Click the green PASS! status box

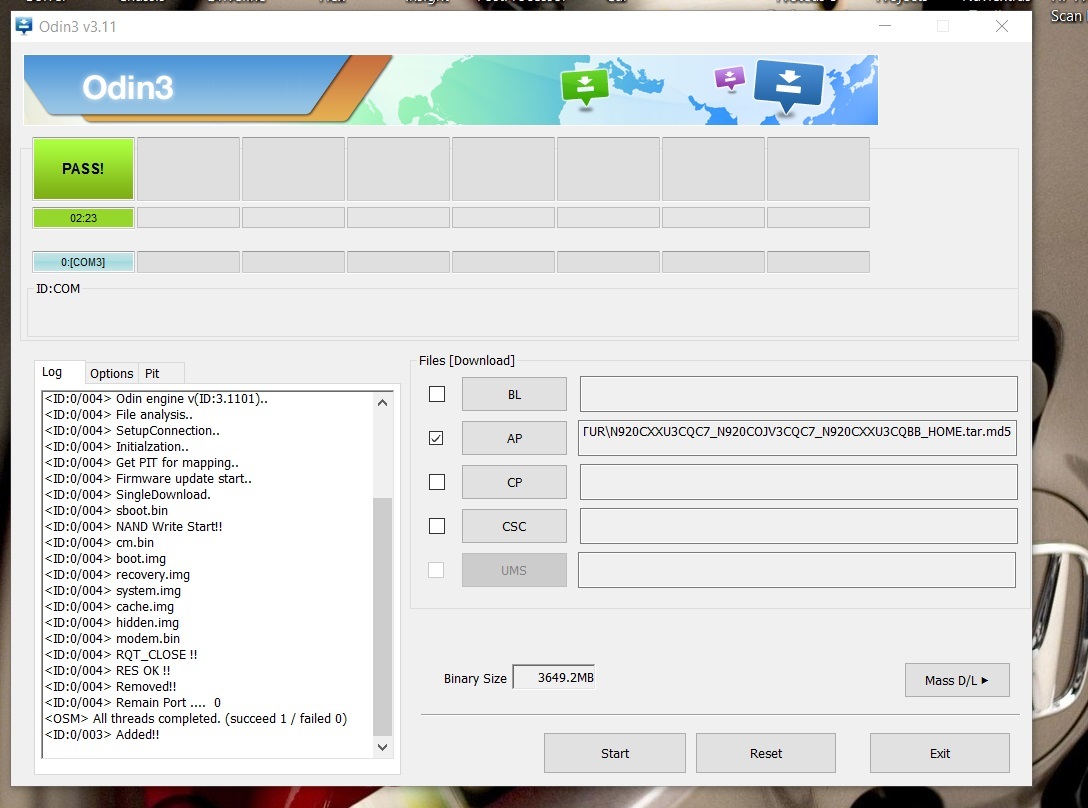coord(83,169)
